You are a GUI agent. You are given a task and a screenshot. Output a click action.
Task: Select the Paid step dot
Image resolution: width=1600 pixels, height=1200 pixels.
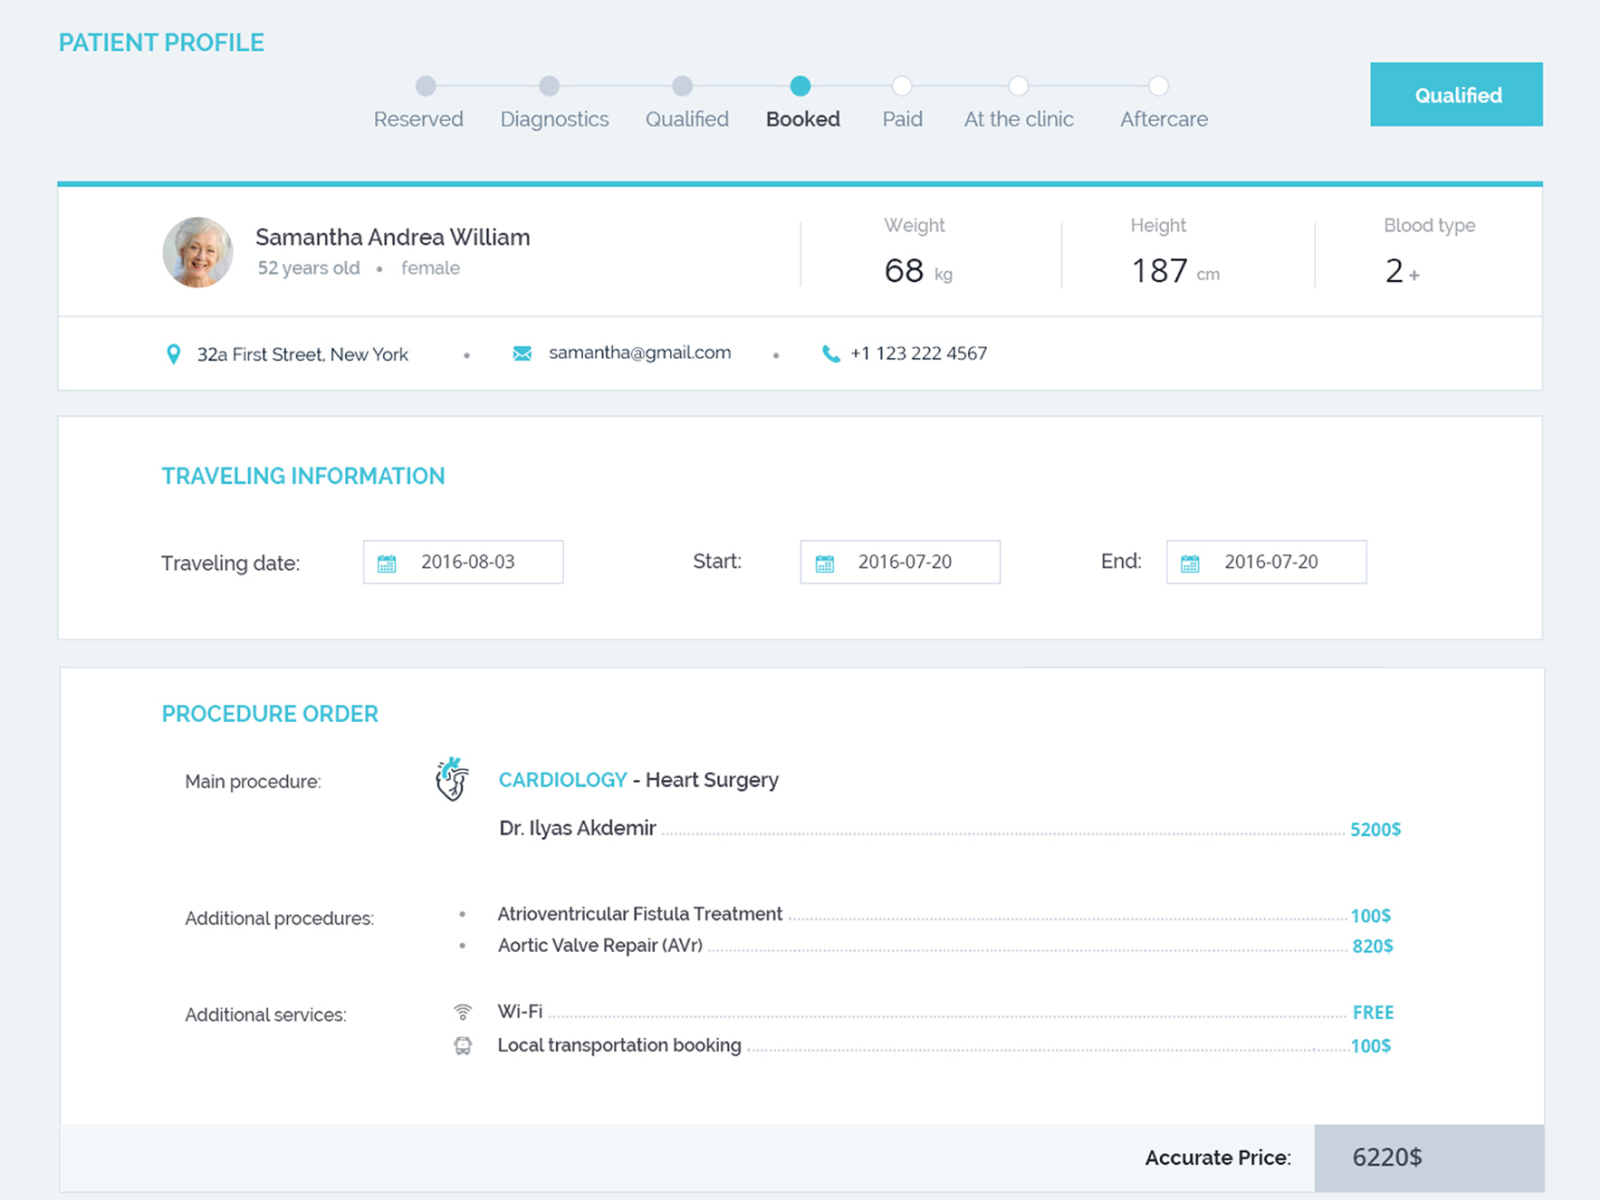[901, 86]
